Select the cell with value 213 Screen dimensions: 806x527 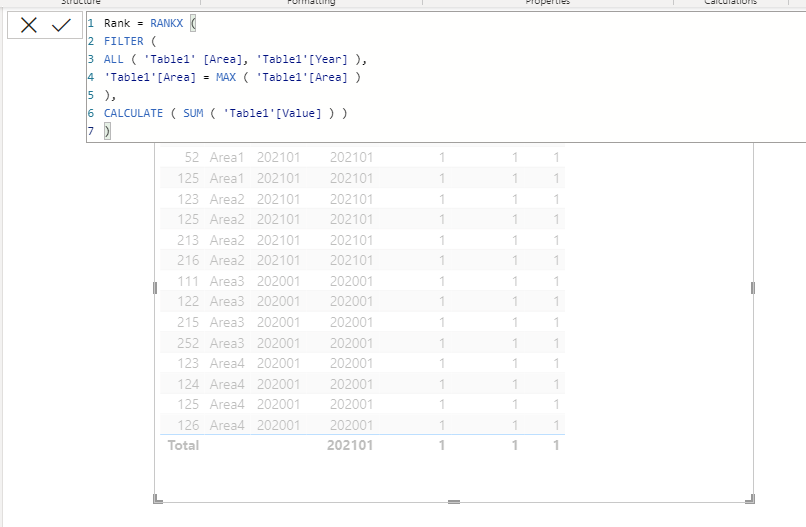[188, 240]
